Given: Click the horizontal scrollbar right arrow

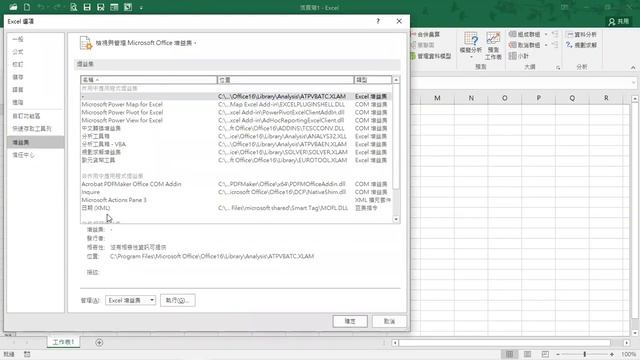Looking at the screenshot, I should pyautogui.click(x=627, y=343).
